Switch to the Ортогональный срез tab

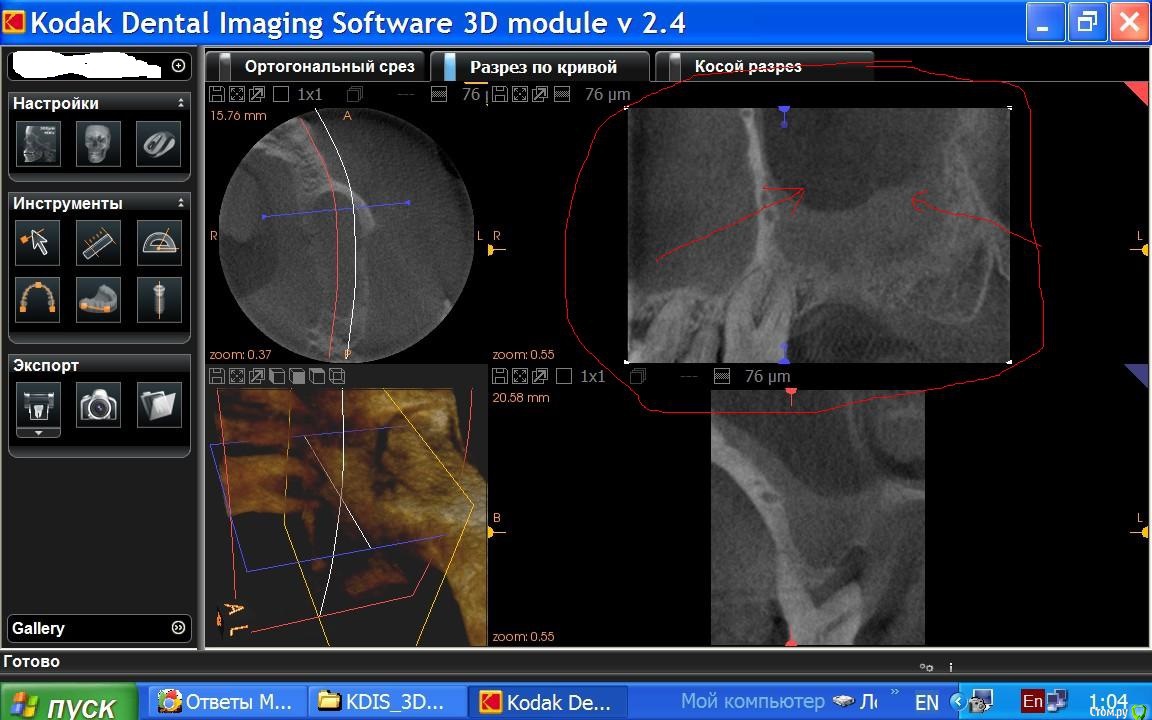328,67
